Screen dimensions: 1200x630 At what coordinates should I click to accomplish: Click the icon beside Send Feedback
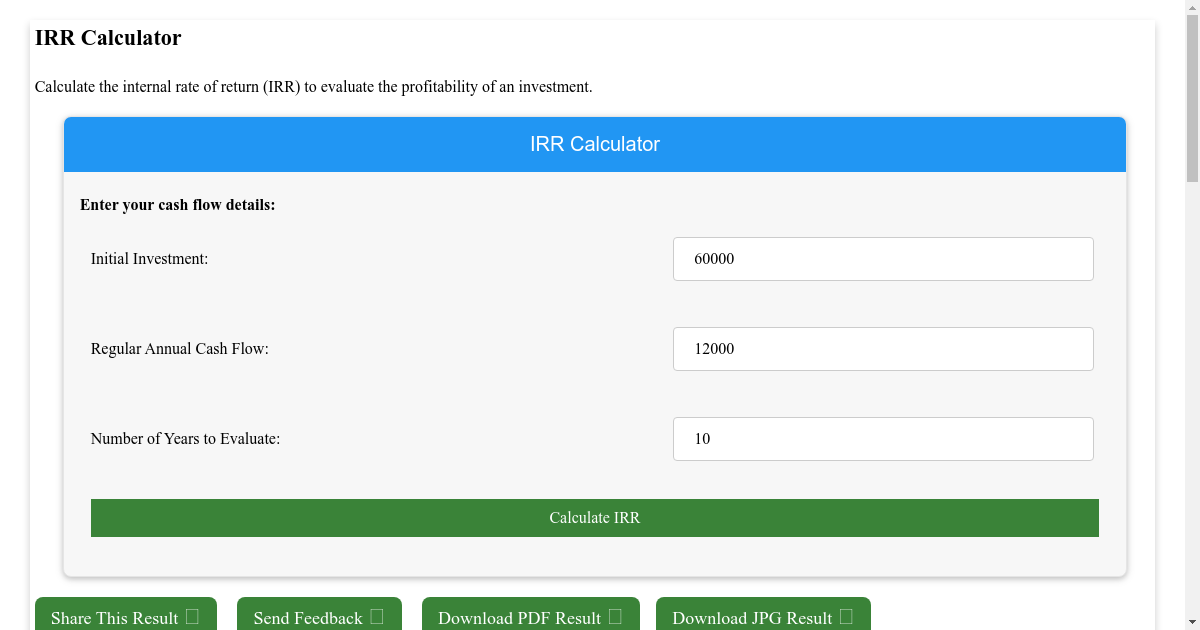(x=377, y=617)
